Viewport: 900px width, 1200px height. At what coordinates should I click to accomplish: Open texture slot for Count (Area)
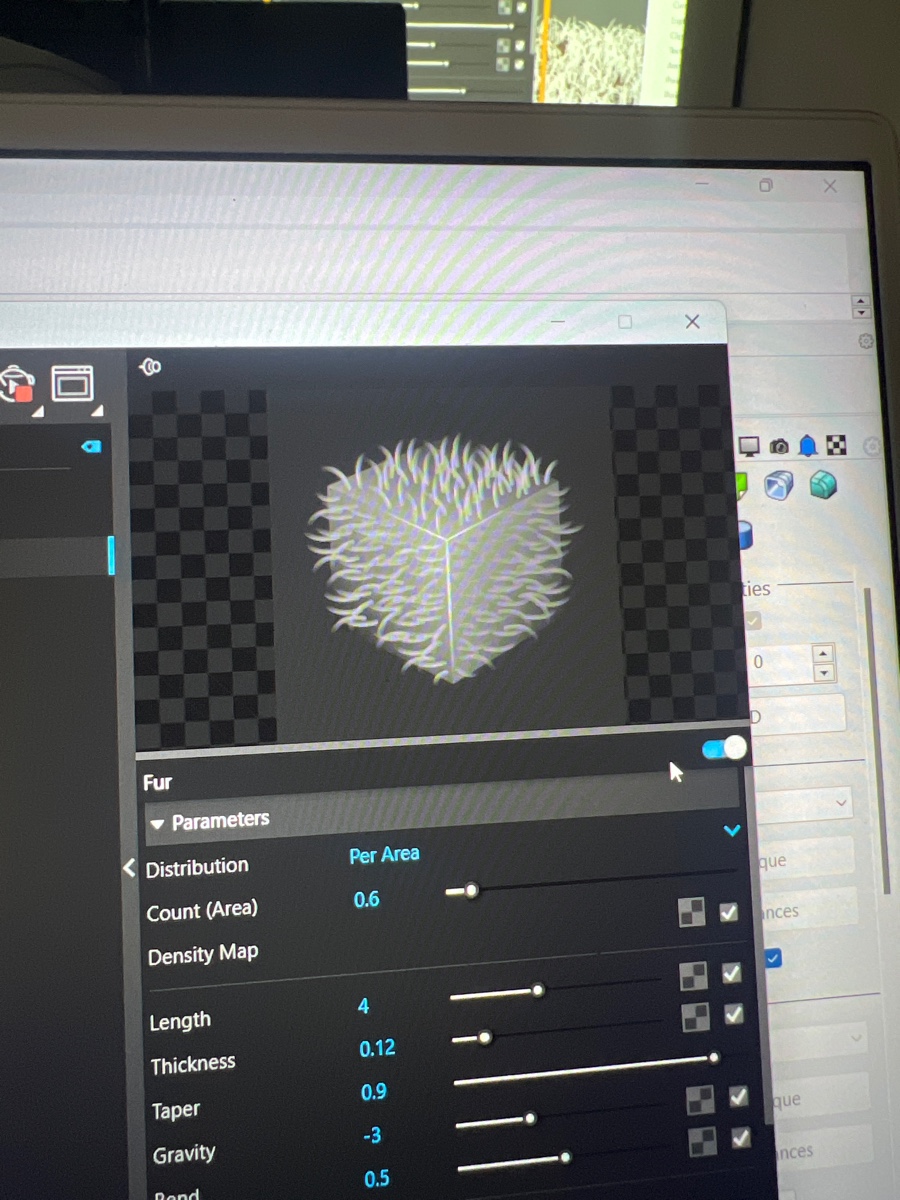point(691,912)
